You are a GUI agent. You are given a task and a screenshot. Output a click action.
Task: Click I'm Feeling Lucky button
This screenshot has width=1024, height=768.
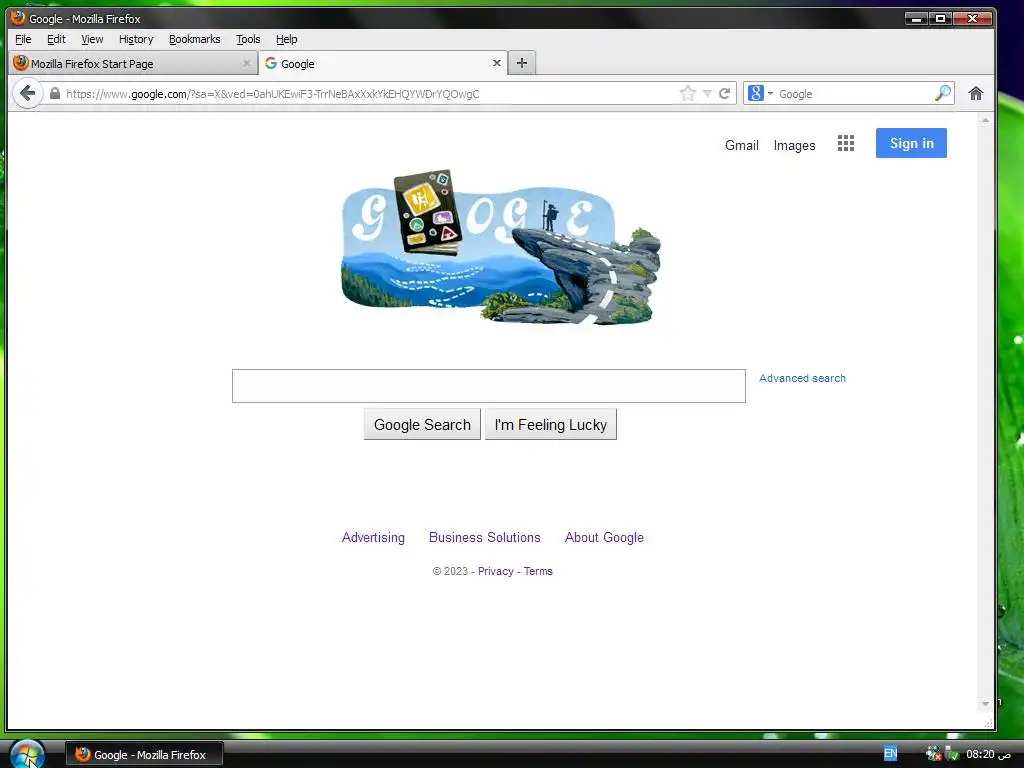click(x=551, y=424)
